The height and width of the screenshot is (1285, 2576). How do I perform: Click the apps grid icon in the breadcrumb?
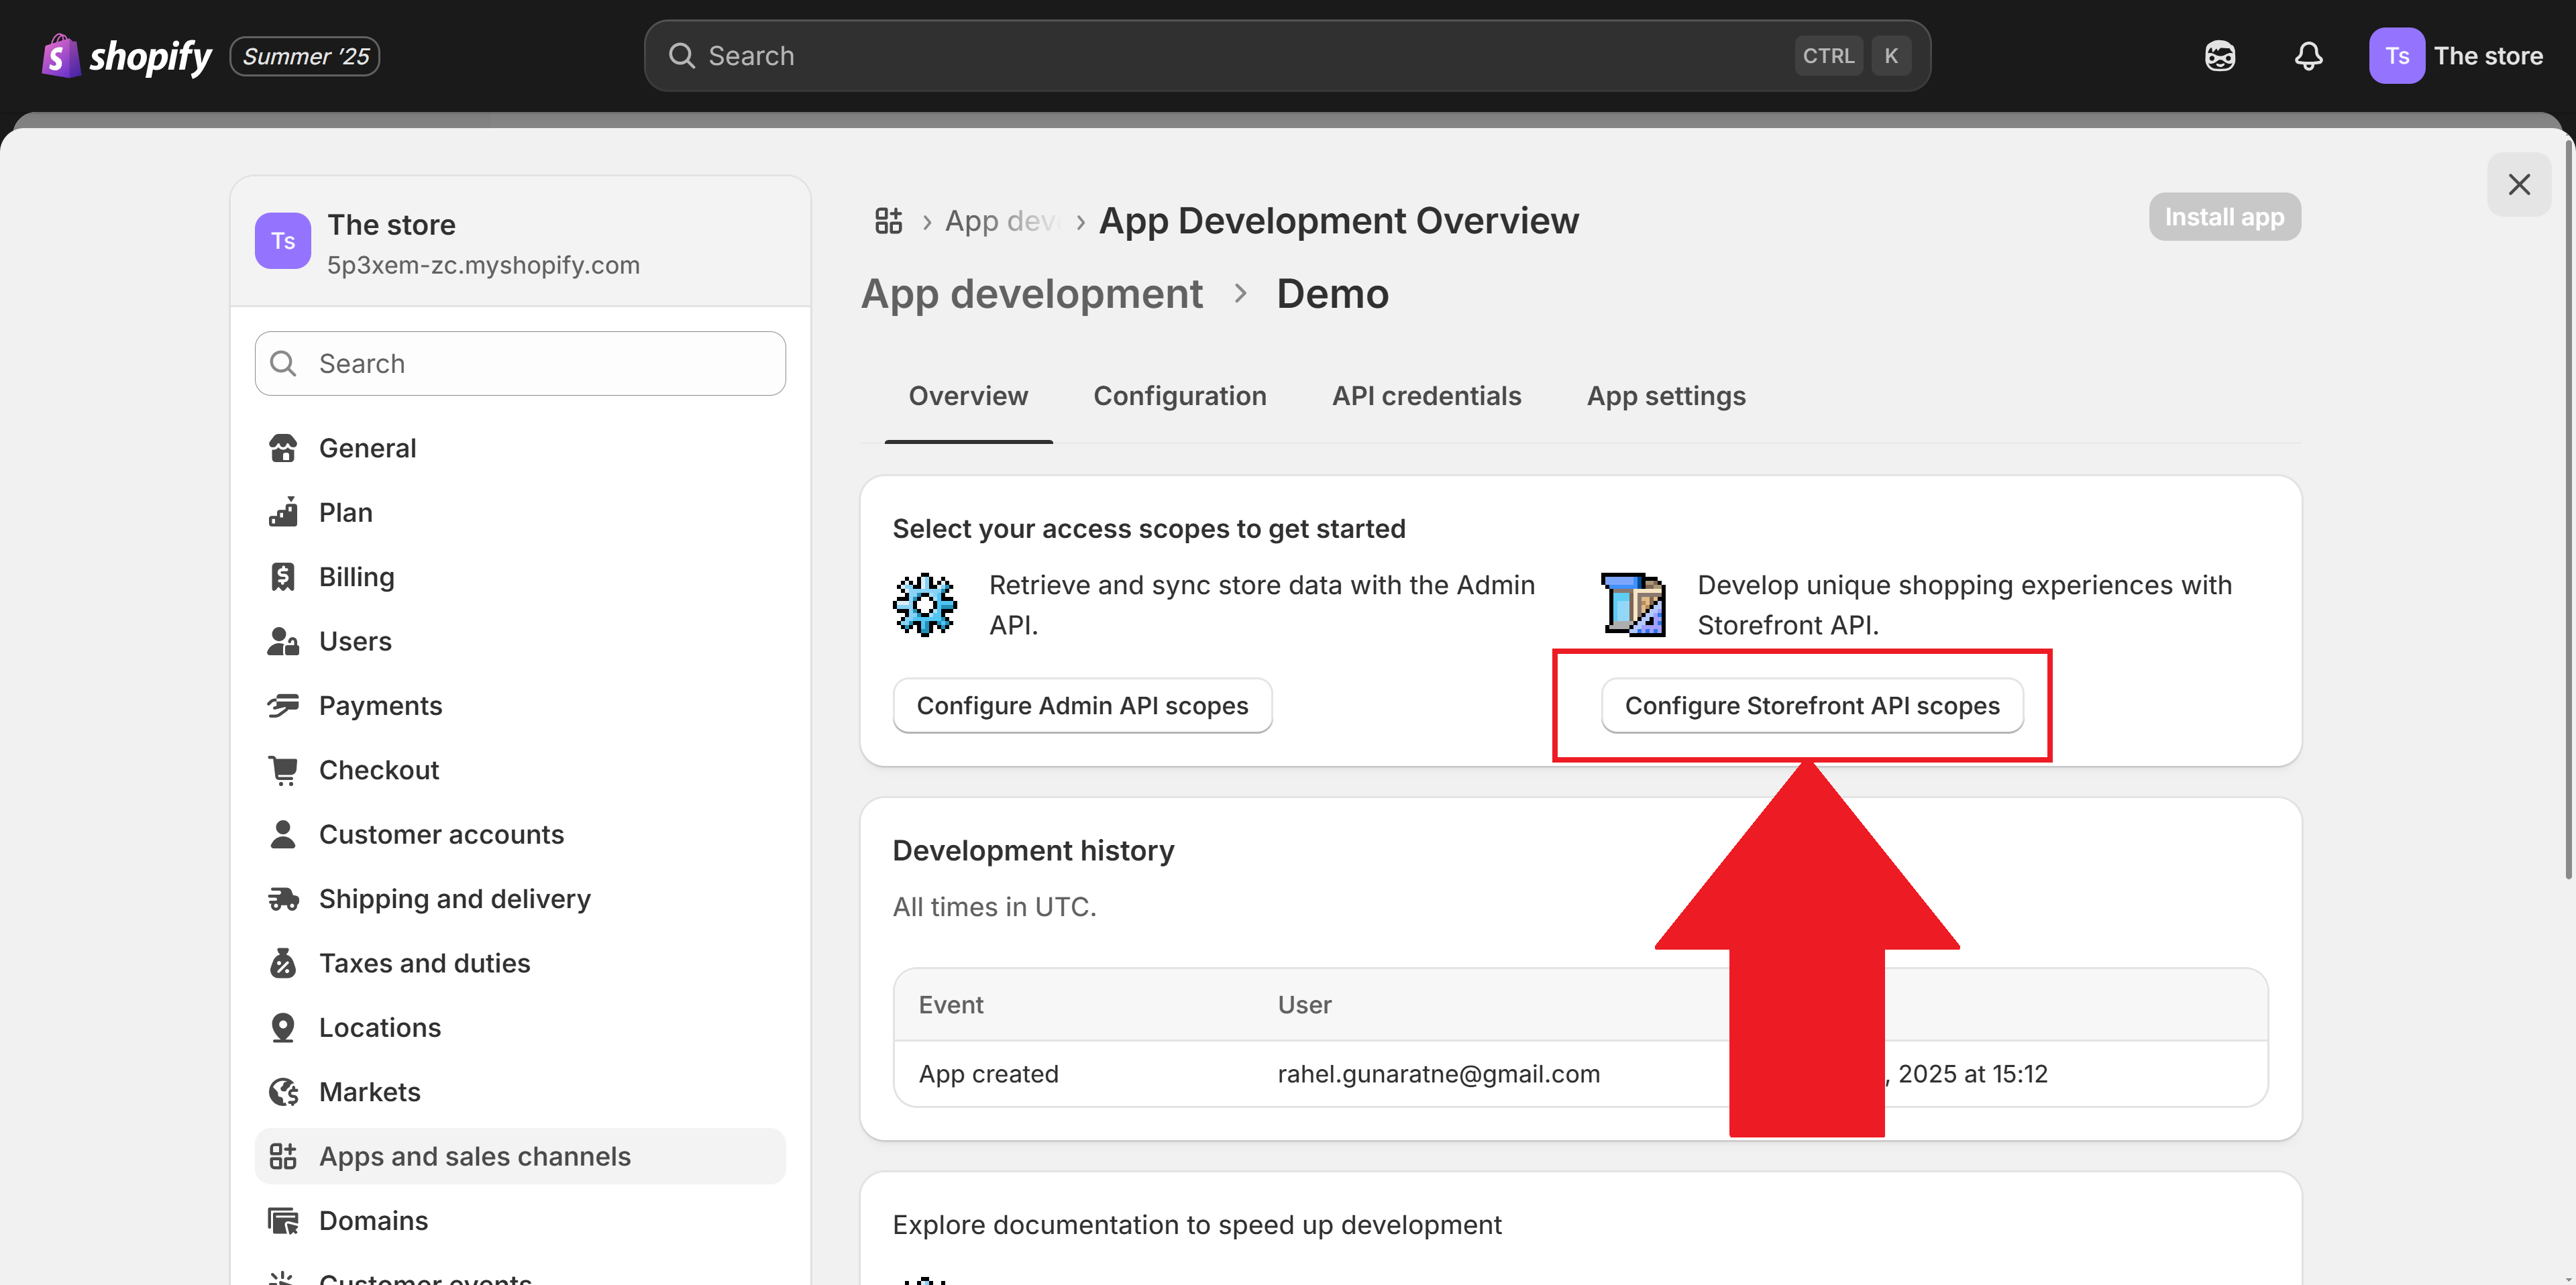tap(888, 220)
